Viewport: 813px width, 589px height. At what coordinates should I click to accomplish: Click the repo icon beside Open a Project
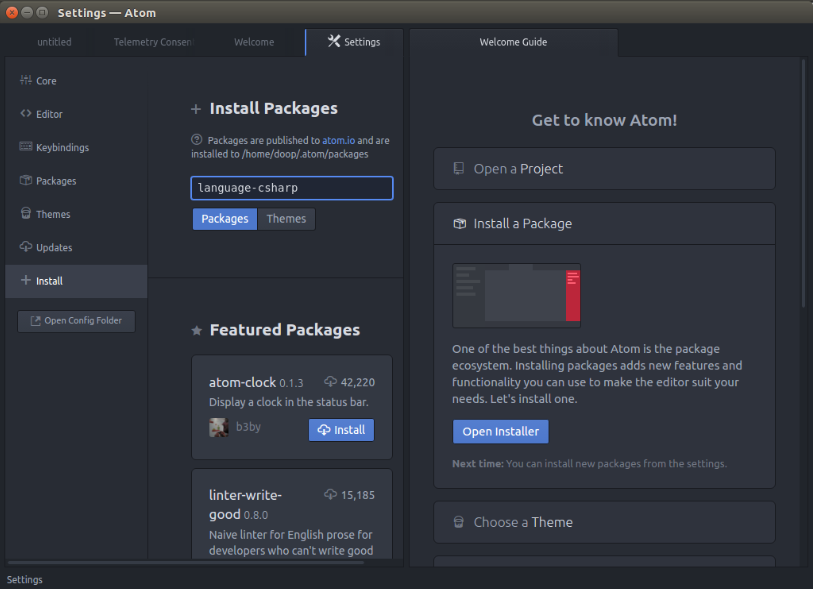(x=459, y=169)
